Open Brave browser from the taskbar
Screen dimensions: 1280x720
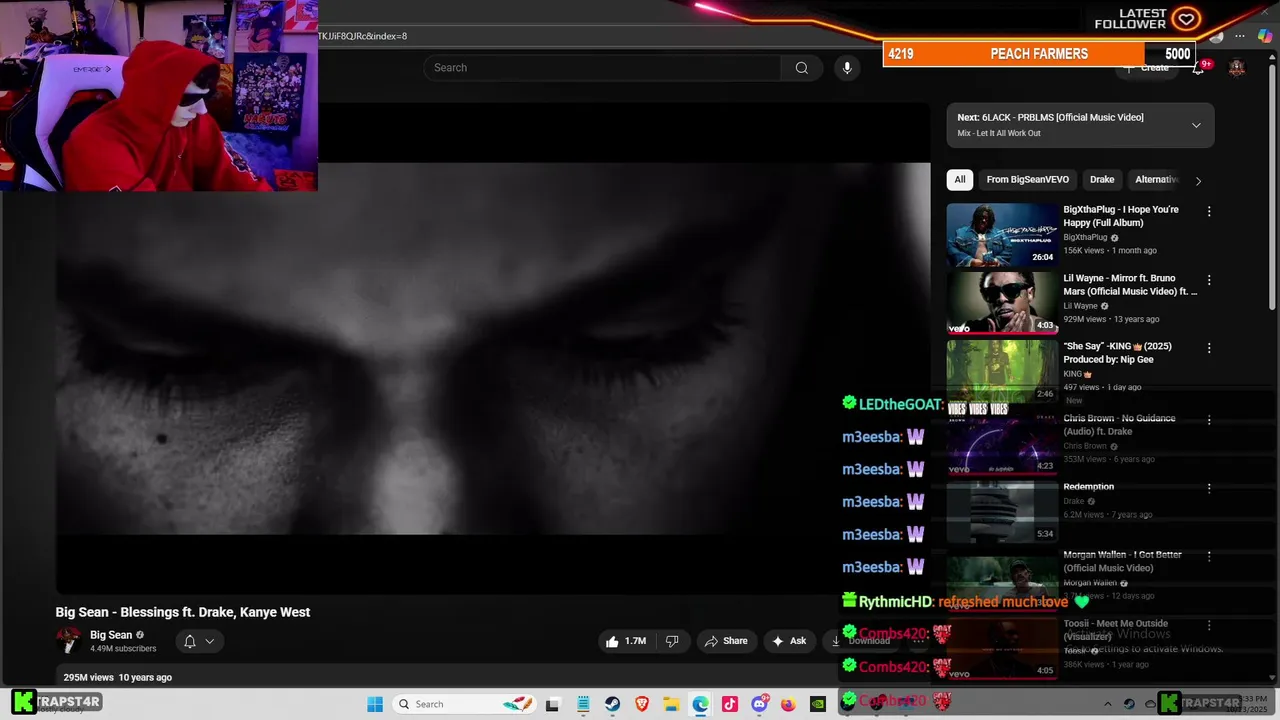click(x=642, y=704)
